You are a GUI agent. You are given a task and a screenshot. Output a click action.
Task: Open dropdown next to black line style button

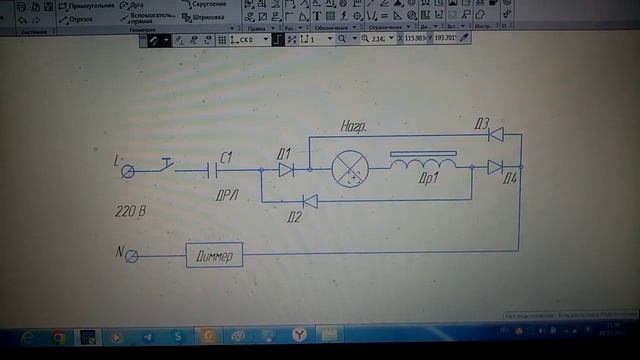tap(166, 40)
